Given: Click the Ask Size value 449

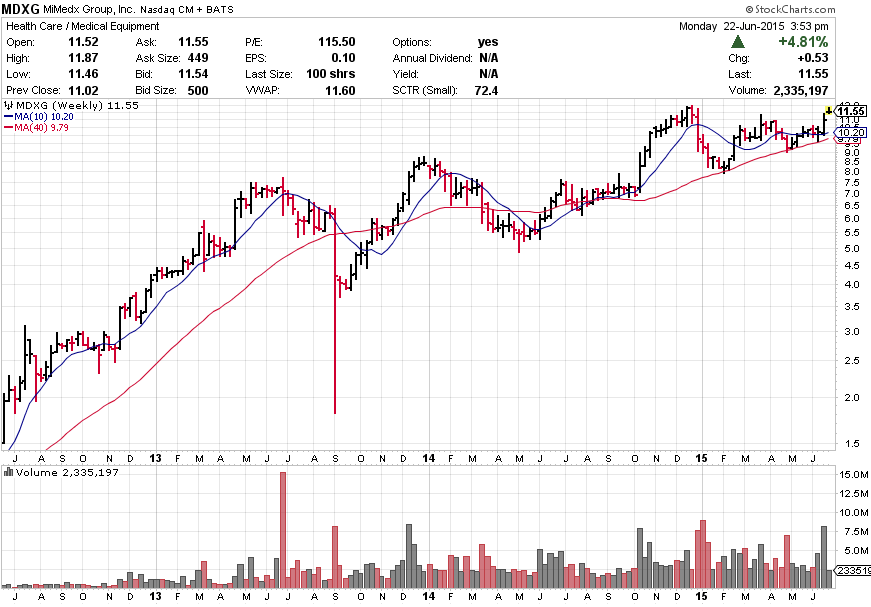Looking at the screenshot, I should click(198, 58).
